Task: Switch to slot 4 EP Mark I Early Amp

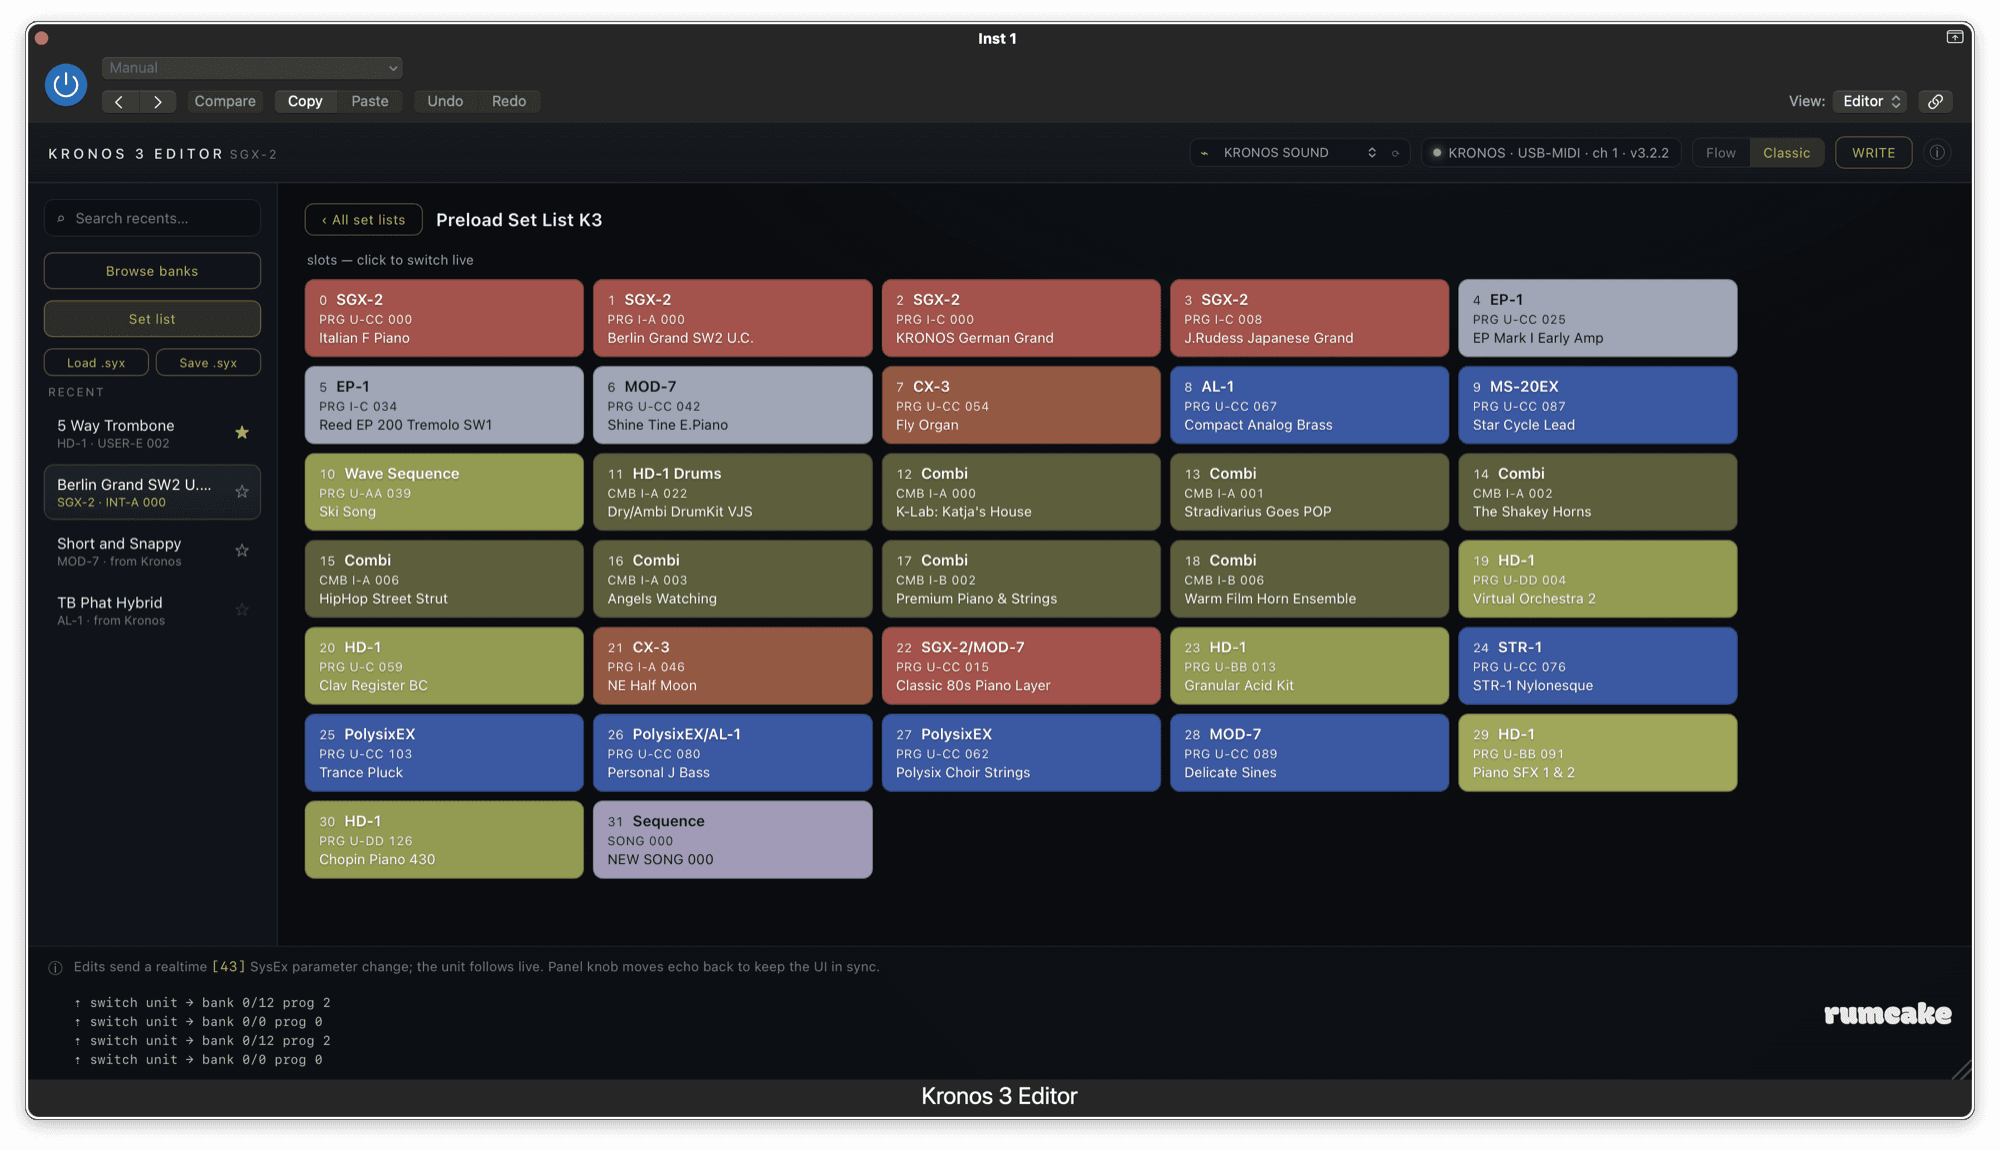Action: click(1597, 318)
